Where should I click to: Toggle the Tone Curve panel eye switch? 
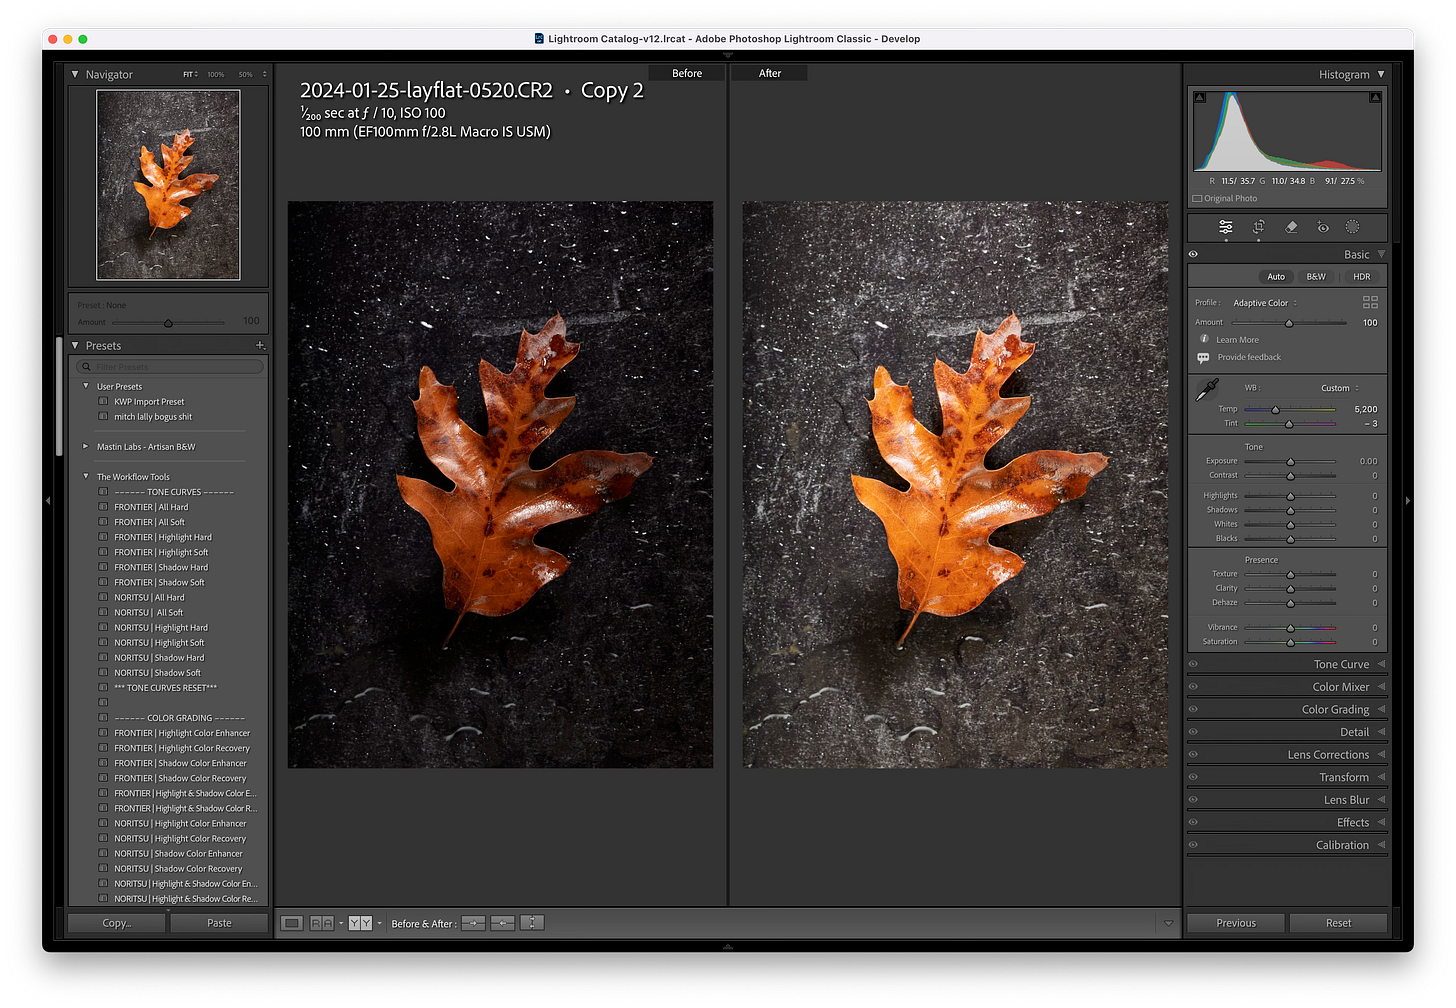[x=1193, y=664]
